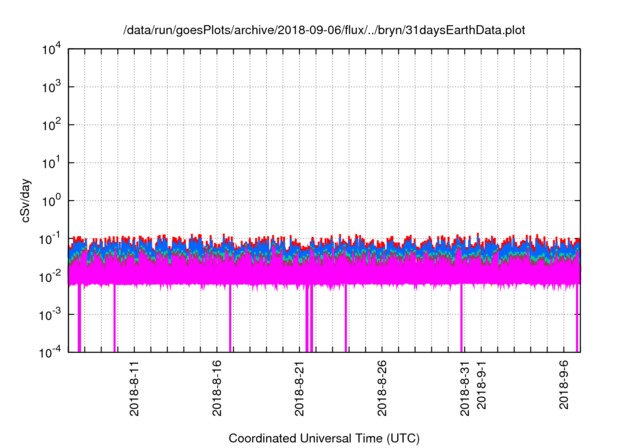Click the plot title file path
640x448 pixels.
[x=324, y=30]
